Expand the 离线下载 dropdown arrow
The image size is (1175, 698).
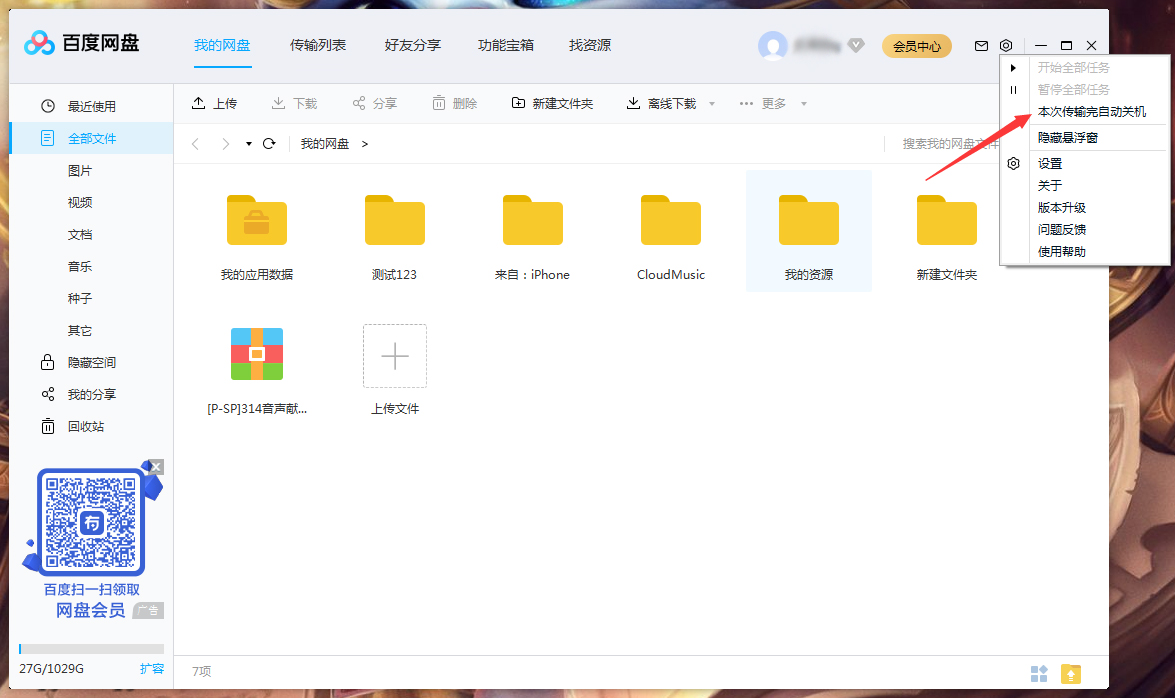(x=710, y=102)
